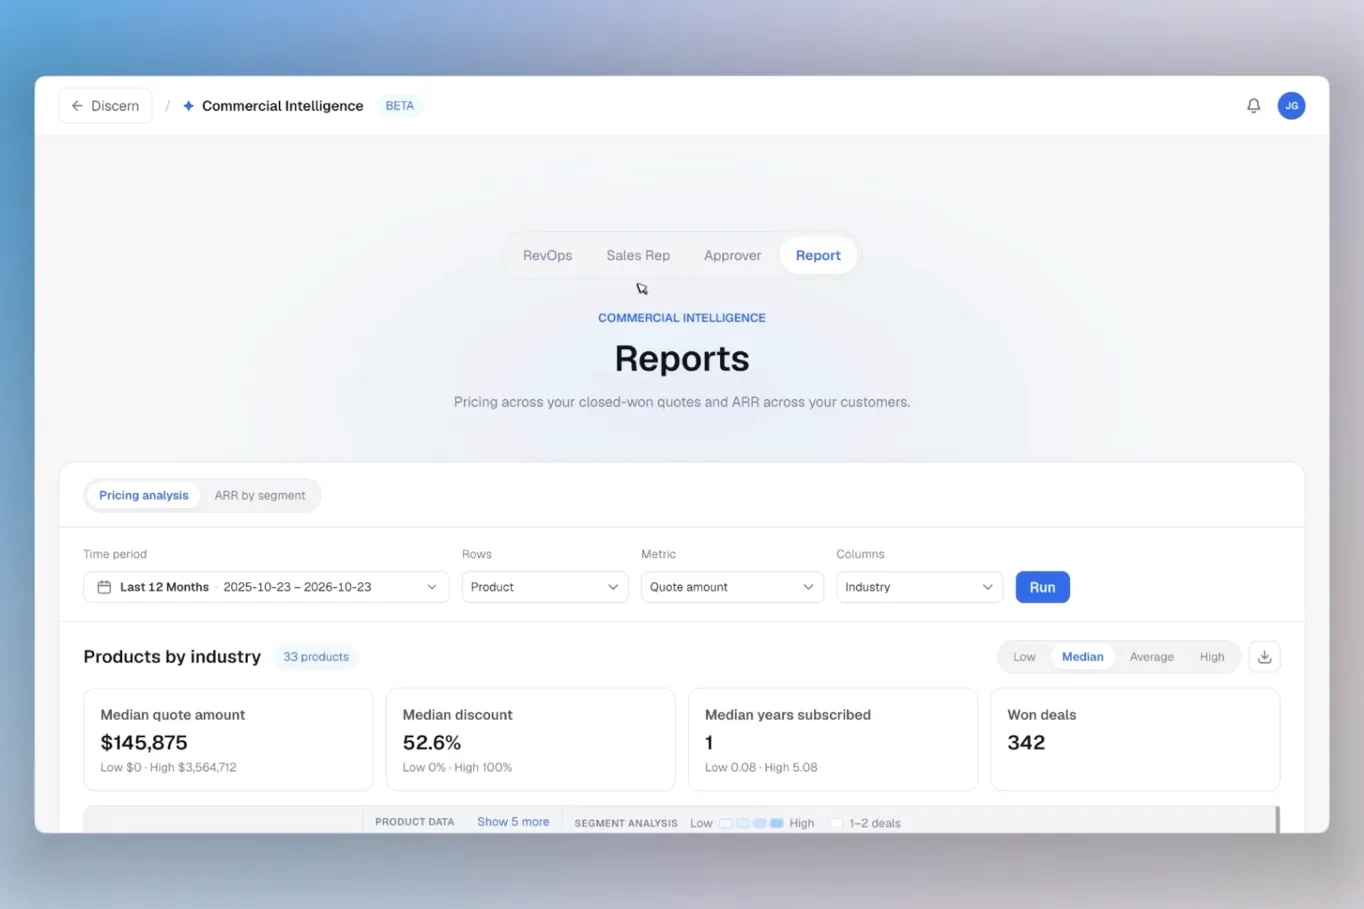Select the High statistic toggle
Screen dimensions: 1364x909
point(1211,657)
